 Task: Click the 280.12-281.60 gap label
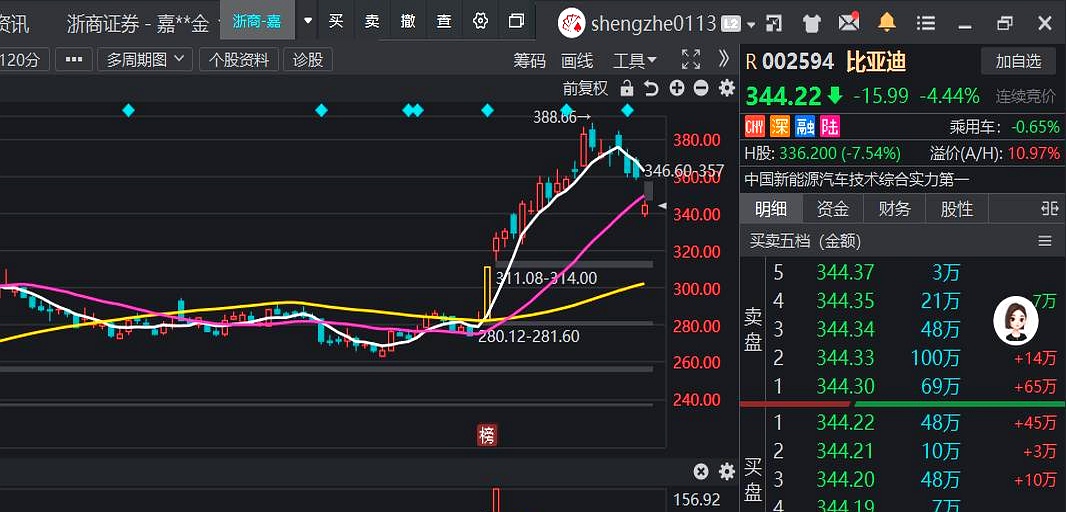coord(529,336)
